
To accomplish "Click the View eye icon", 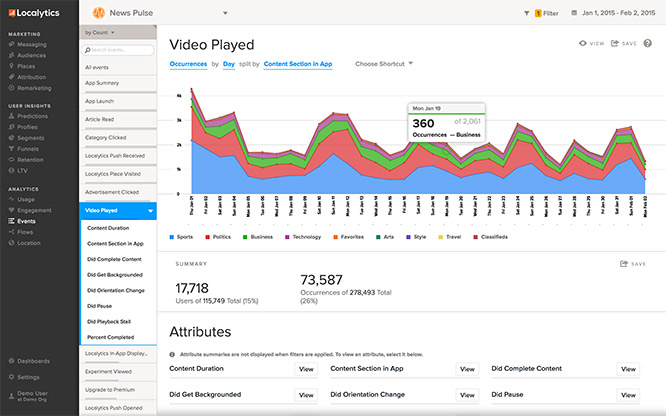I will [x=584, y=44].
